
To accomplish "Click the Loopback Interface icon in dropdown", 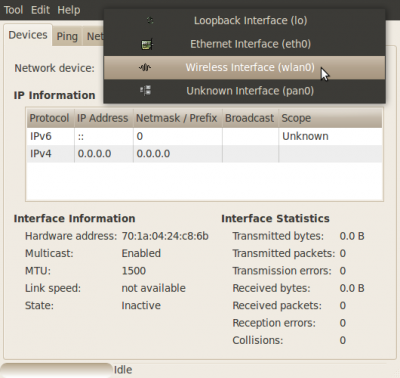I will tap(150, 21).
